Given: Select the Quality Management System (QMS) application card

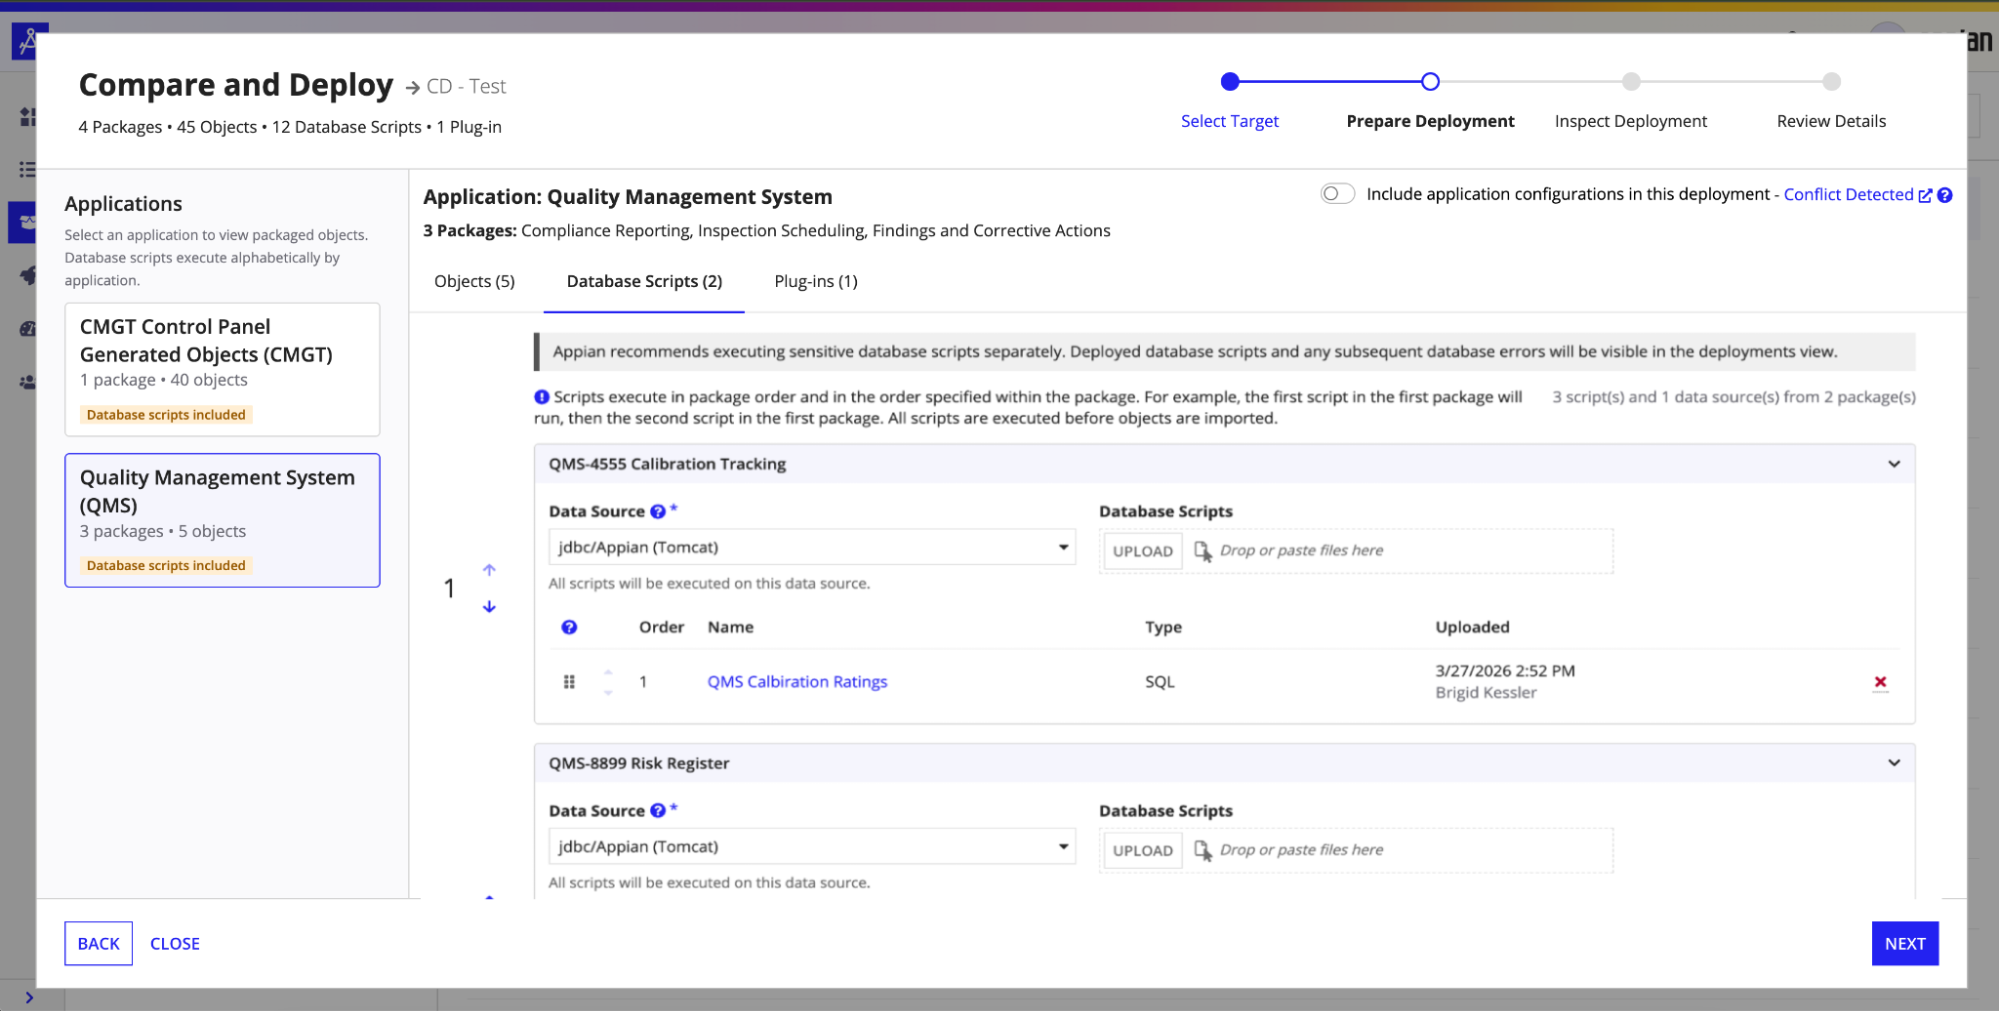Looking at the screenshot, I should coord(222,521).
